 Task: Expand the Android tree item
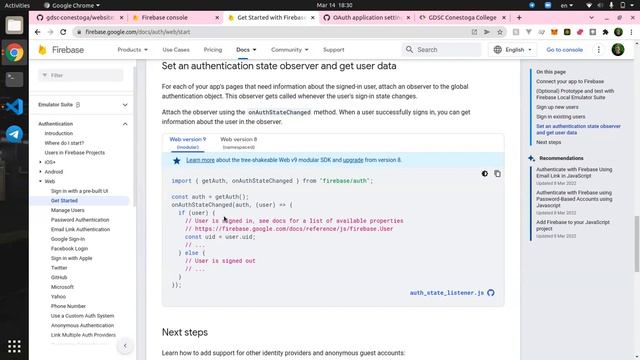pyautogui.click(x=40, y=172)
